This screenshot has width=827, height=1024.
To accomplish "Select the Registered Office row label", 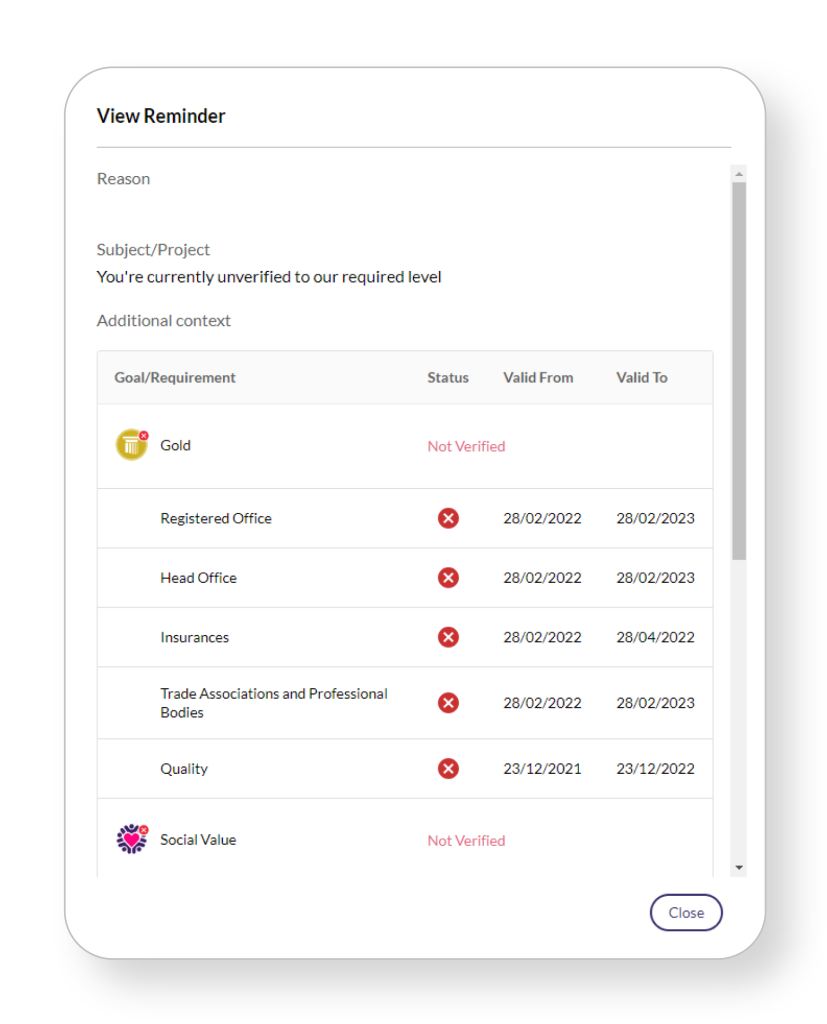I will click(x=216, y=519).
